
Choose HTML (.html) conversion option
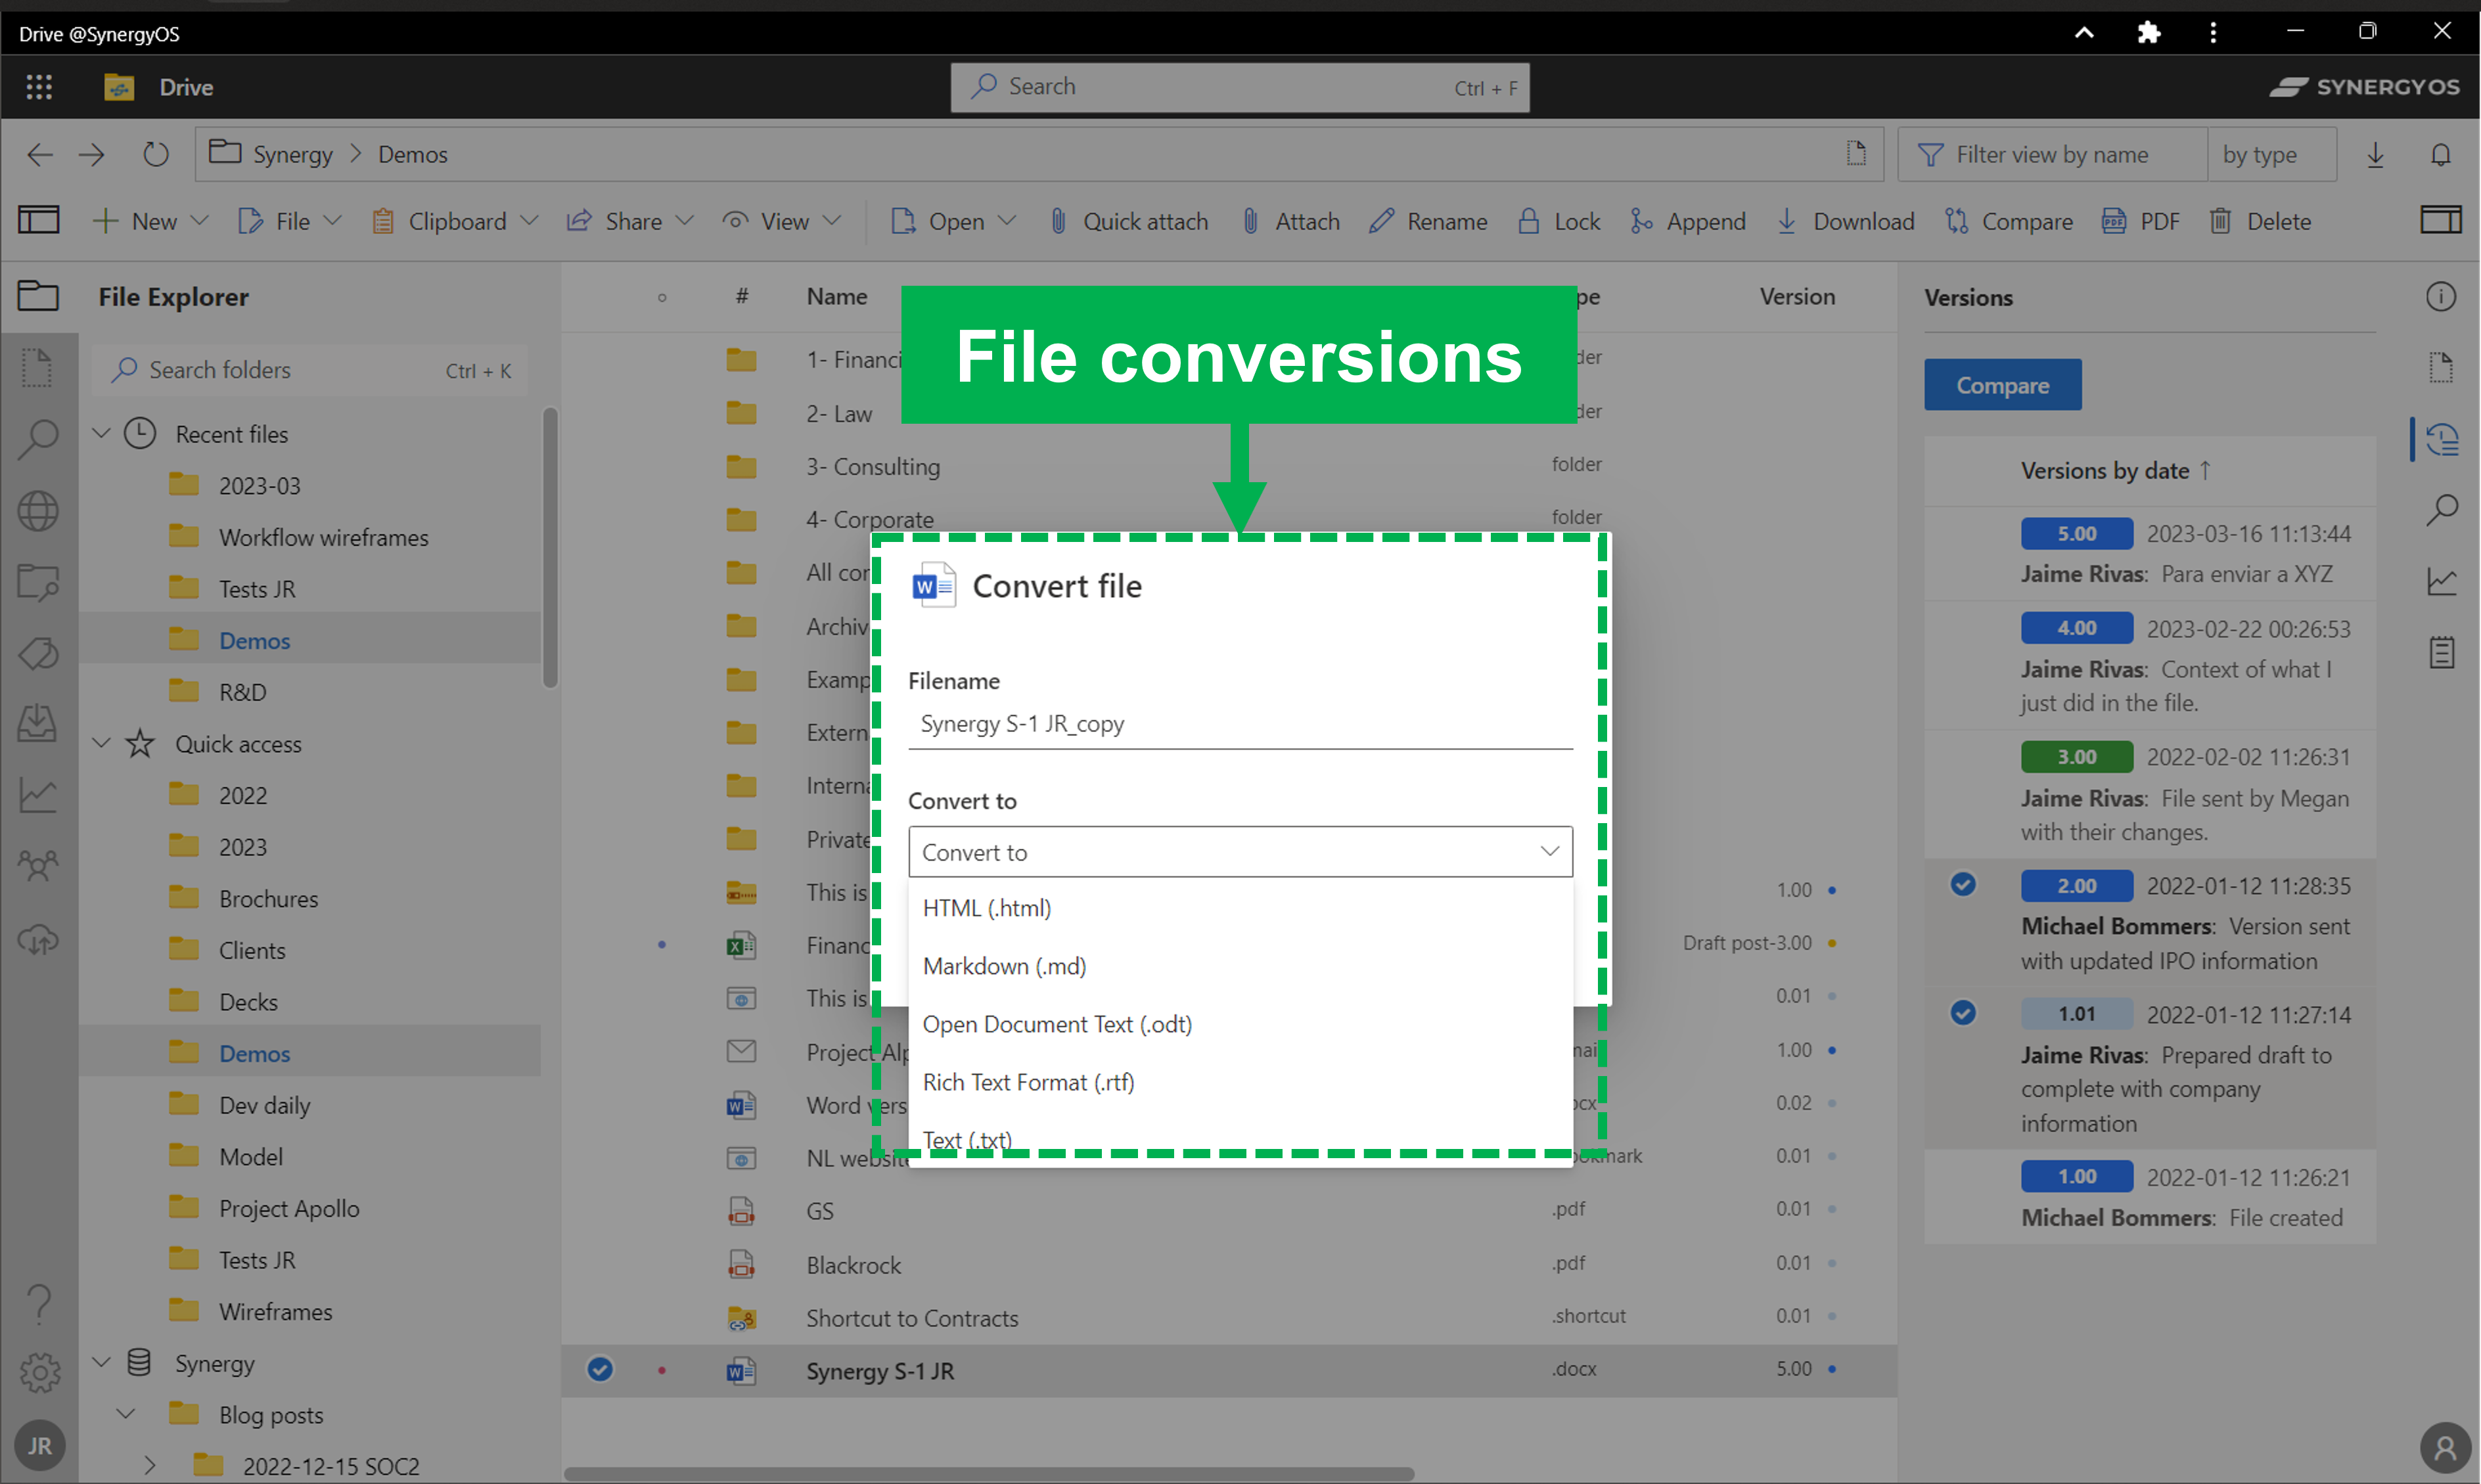click(x=1240, y=908)
